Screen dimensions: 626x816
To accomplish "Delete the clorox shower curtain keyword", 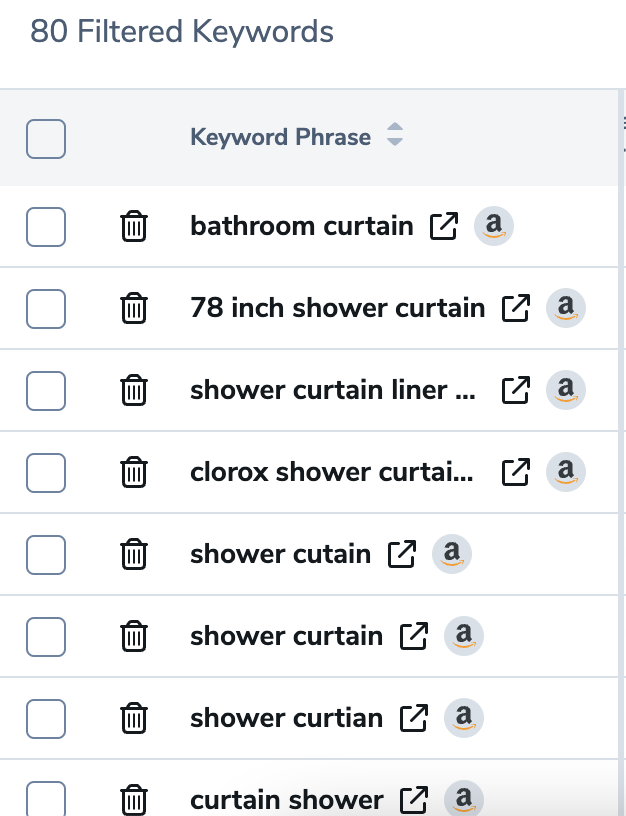I will tap(133, 472).
